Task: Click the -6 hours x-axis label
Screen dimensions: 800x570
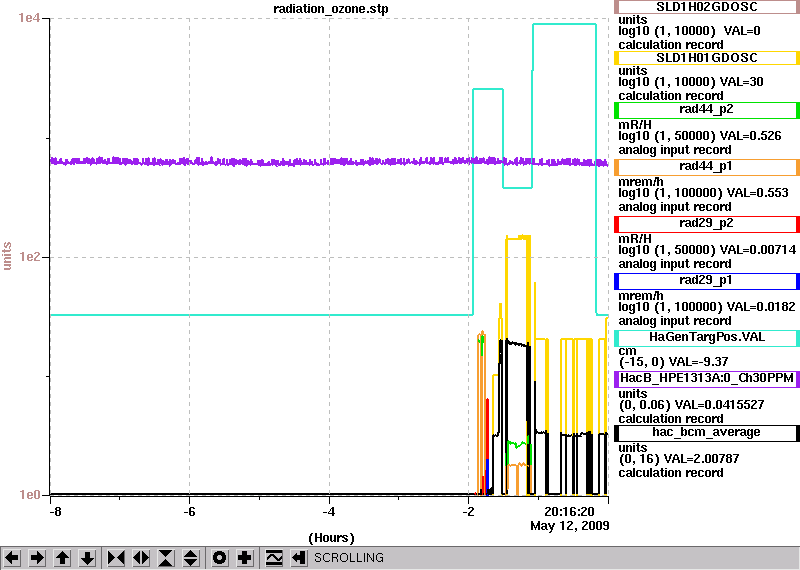Action: 189,511
